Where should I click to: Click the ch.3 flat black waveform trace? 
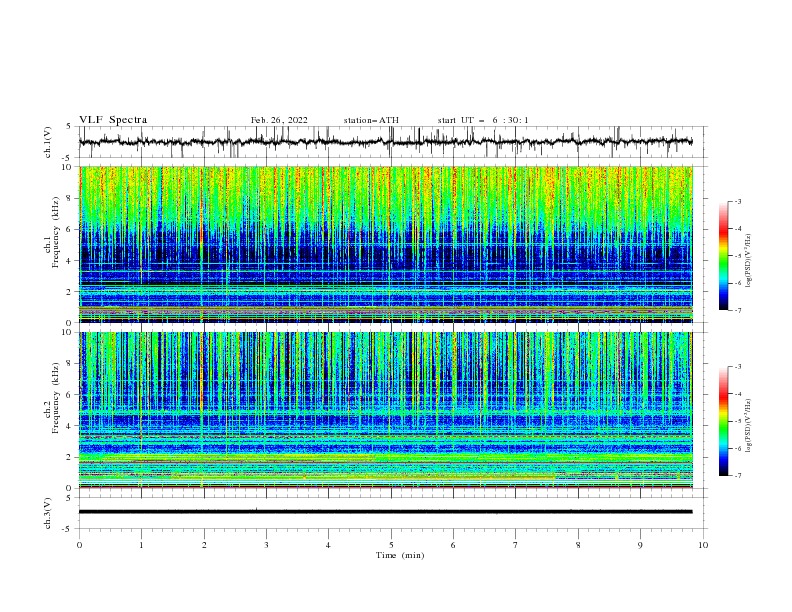click(385, 512)
